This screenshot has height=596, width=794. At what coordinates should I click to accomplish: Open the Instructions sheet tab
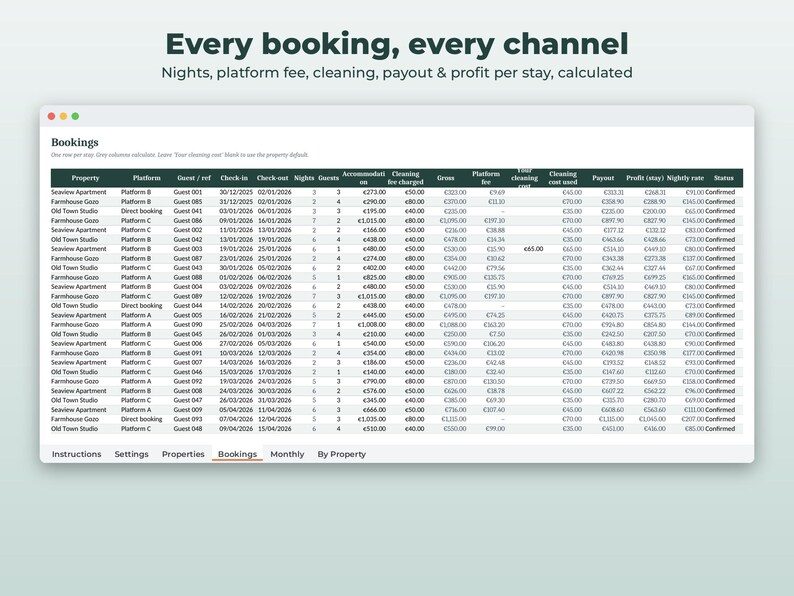76,454
